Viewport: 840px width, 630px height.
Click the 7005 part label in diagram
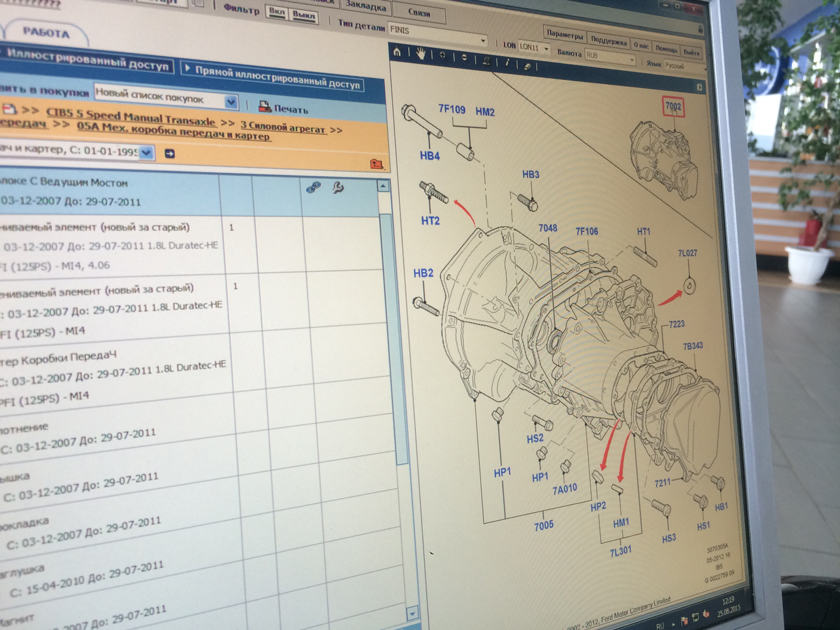pos(544,526)
